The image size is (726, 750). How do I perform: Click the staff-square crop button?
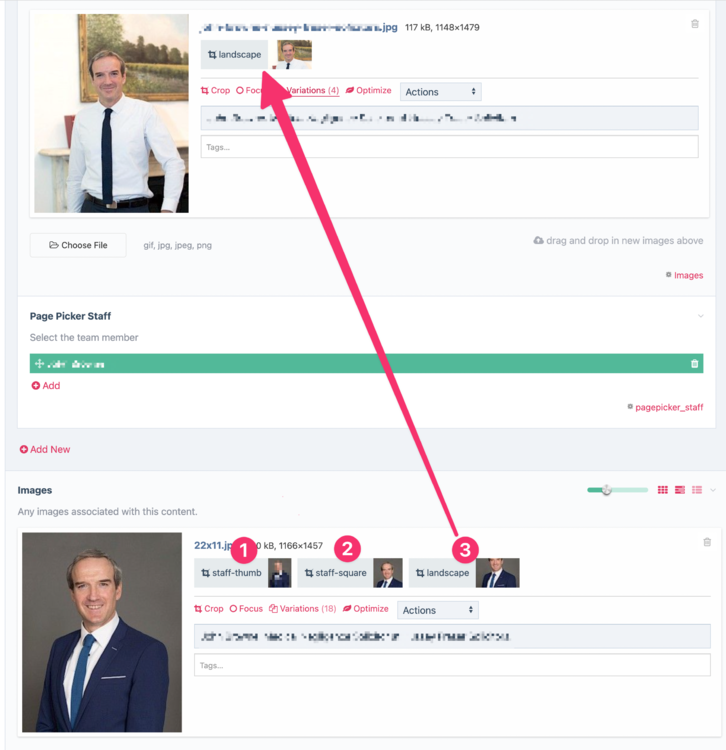(335, 573)
